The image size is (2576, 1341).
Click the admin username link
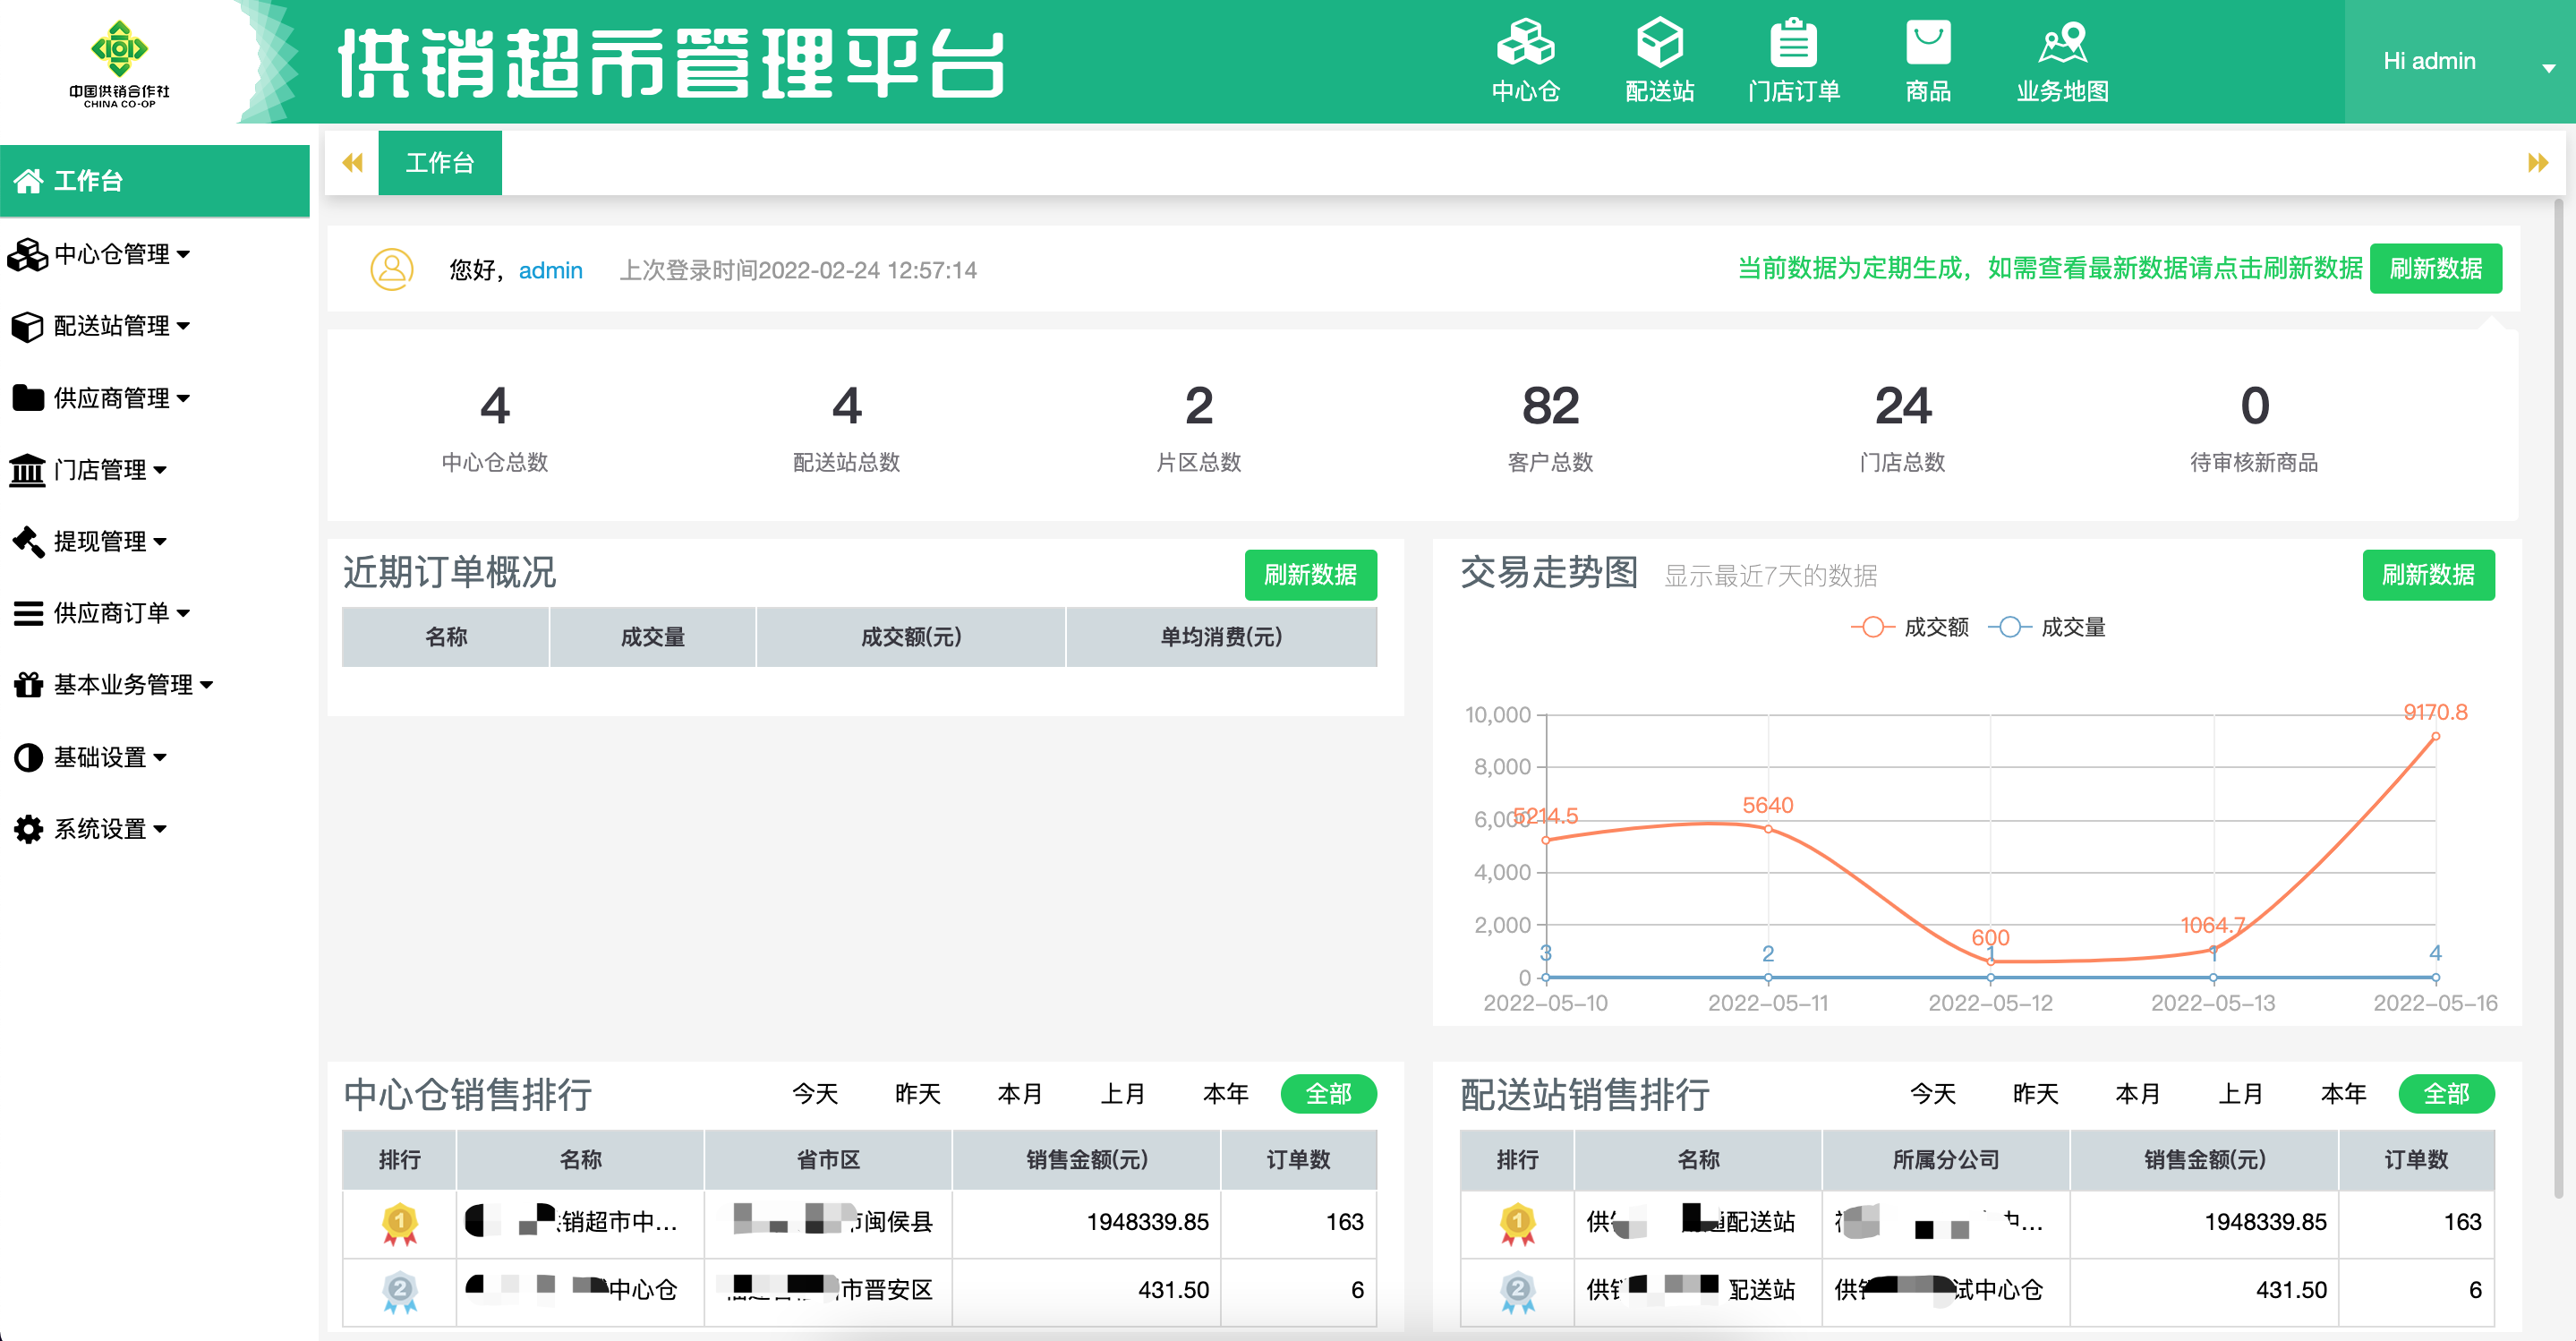click(550, 270)
